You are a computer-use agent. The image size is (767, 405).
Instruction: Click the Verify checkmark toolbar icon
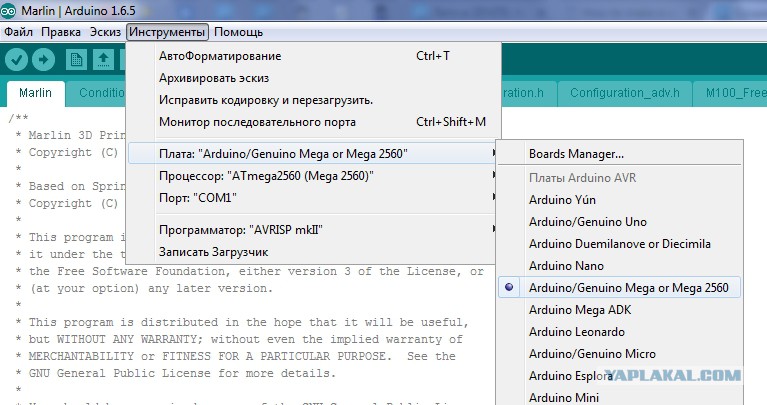pos(16,60)
